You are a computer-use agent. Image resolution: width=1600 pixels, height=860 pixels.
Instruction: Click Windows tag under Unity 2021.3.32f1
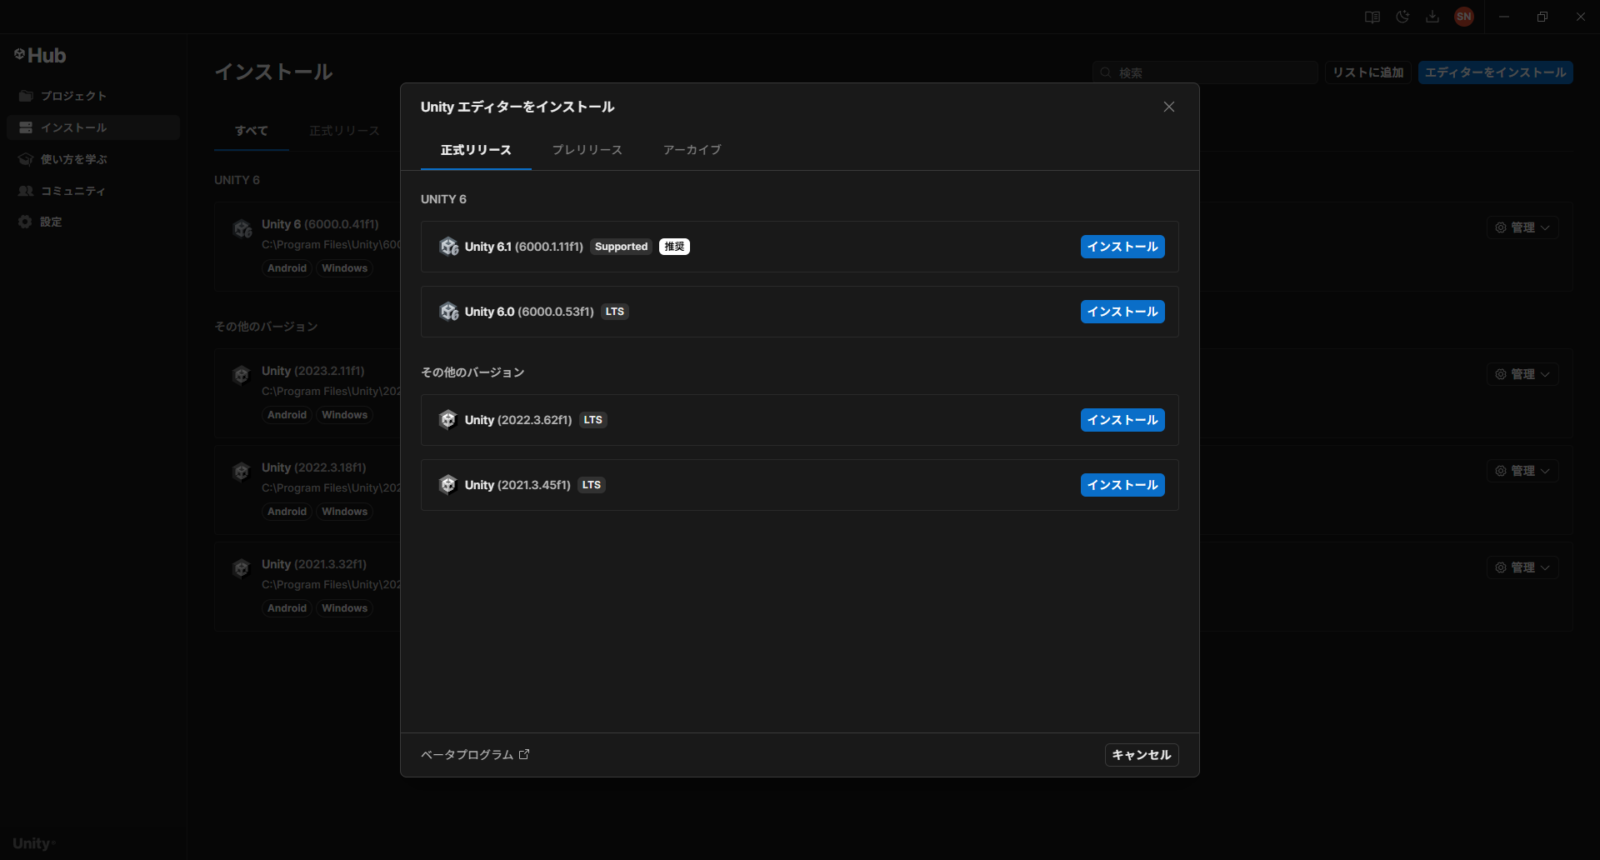point(345,608)
